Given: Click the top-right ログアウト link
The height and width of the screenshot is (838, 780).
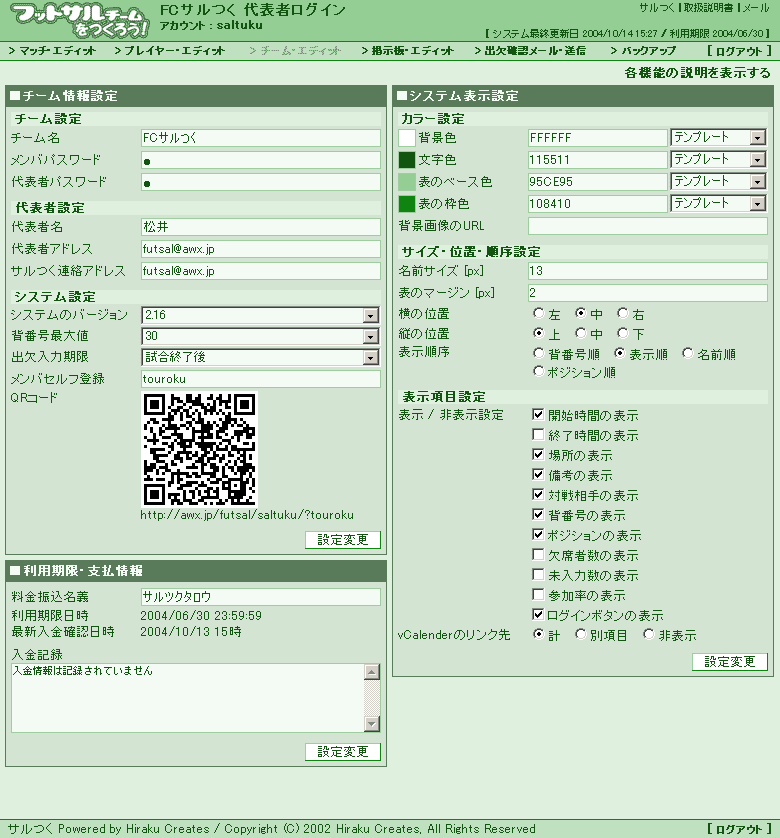Looking at the screenshot, I should [x=739, y=50].
